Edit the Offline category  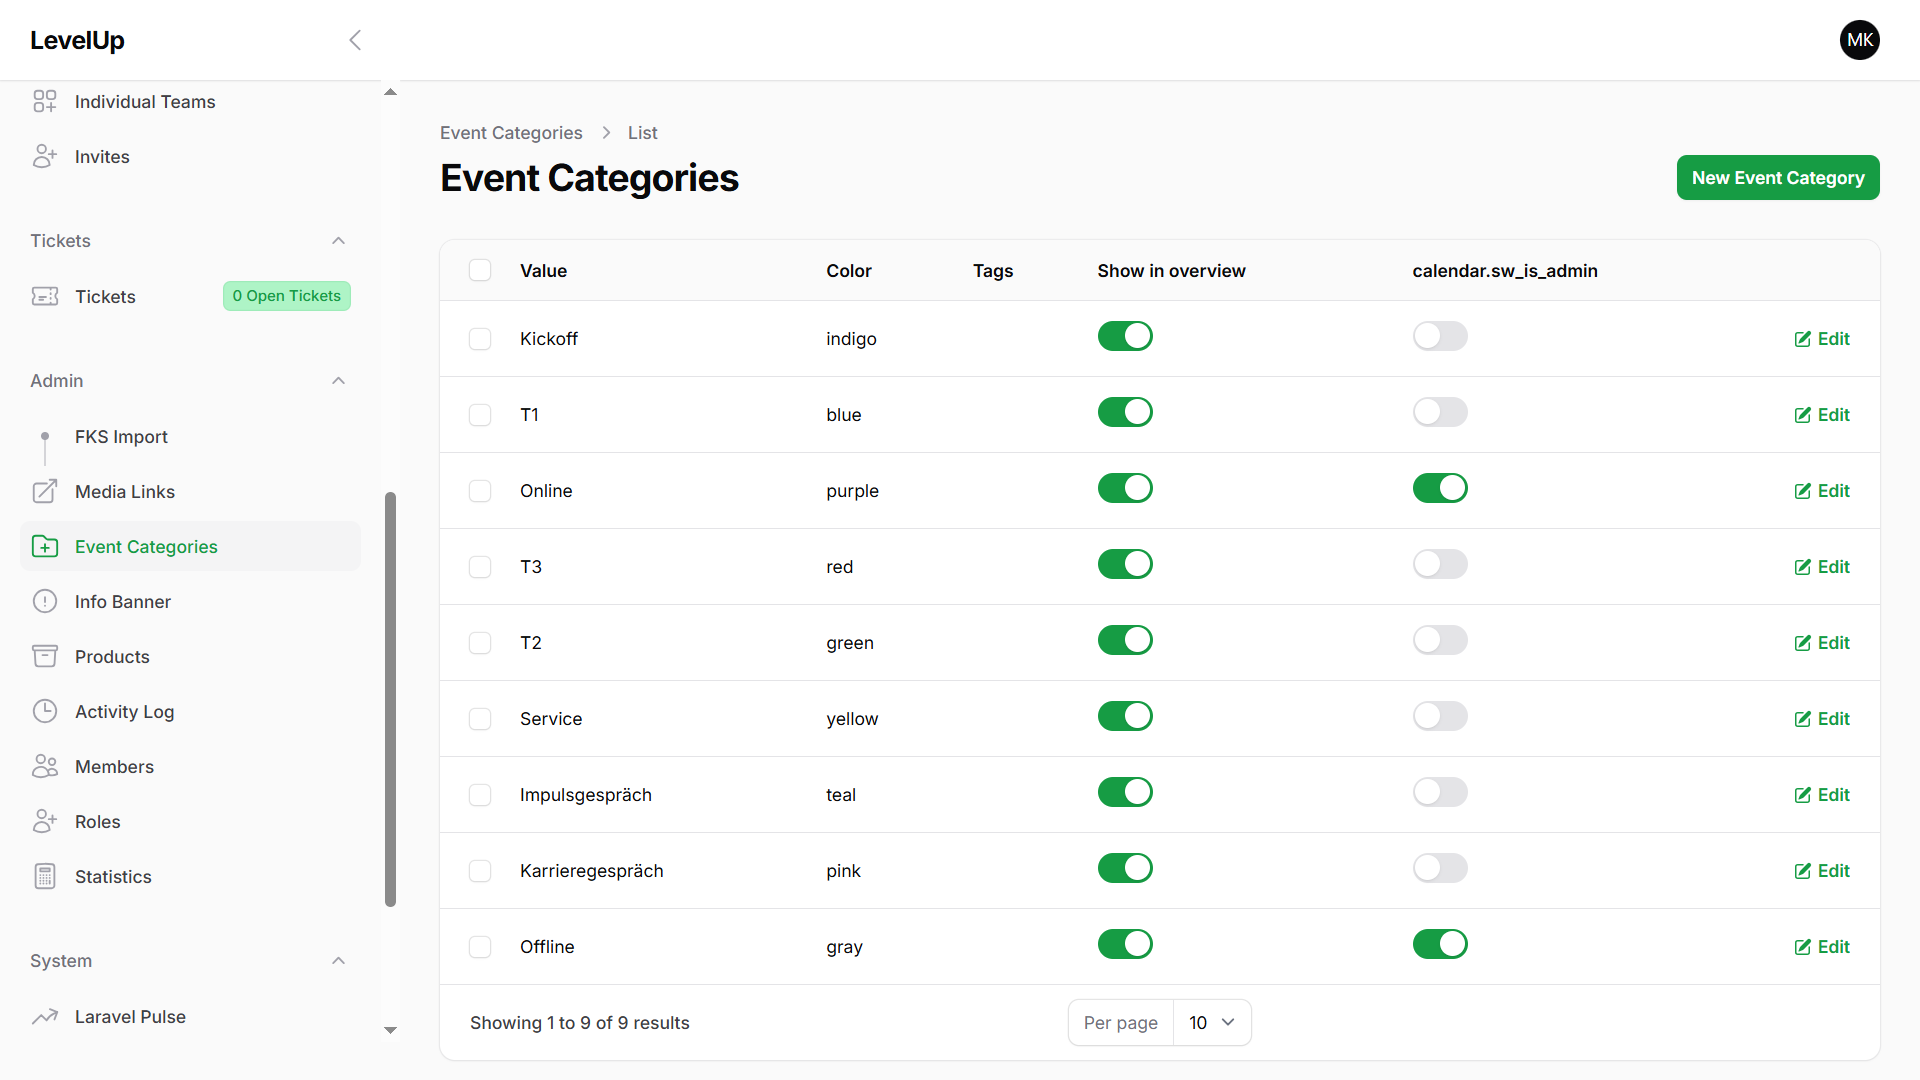click(1822, 947)
